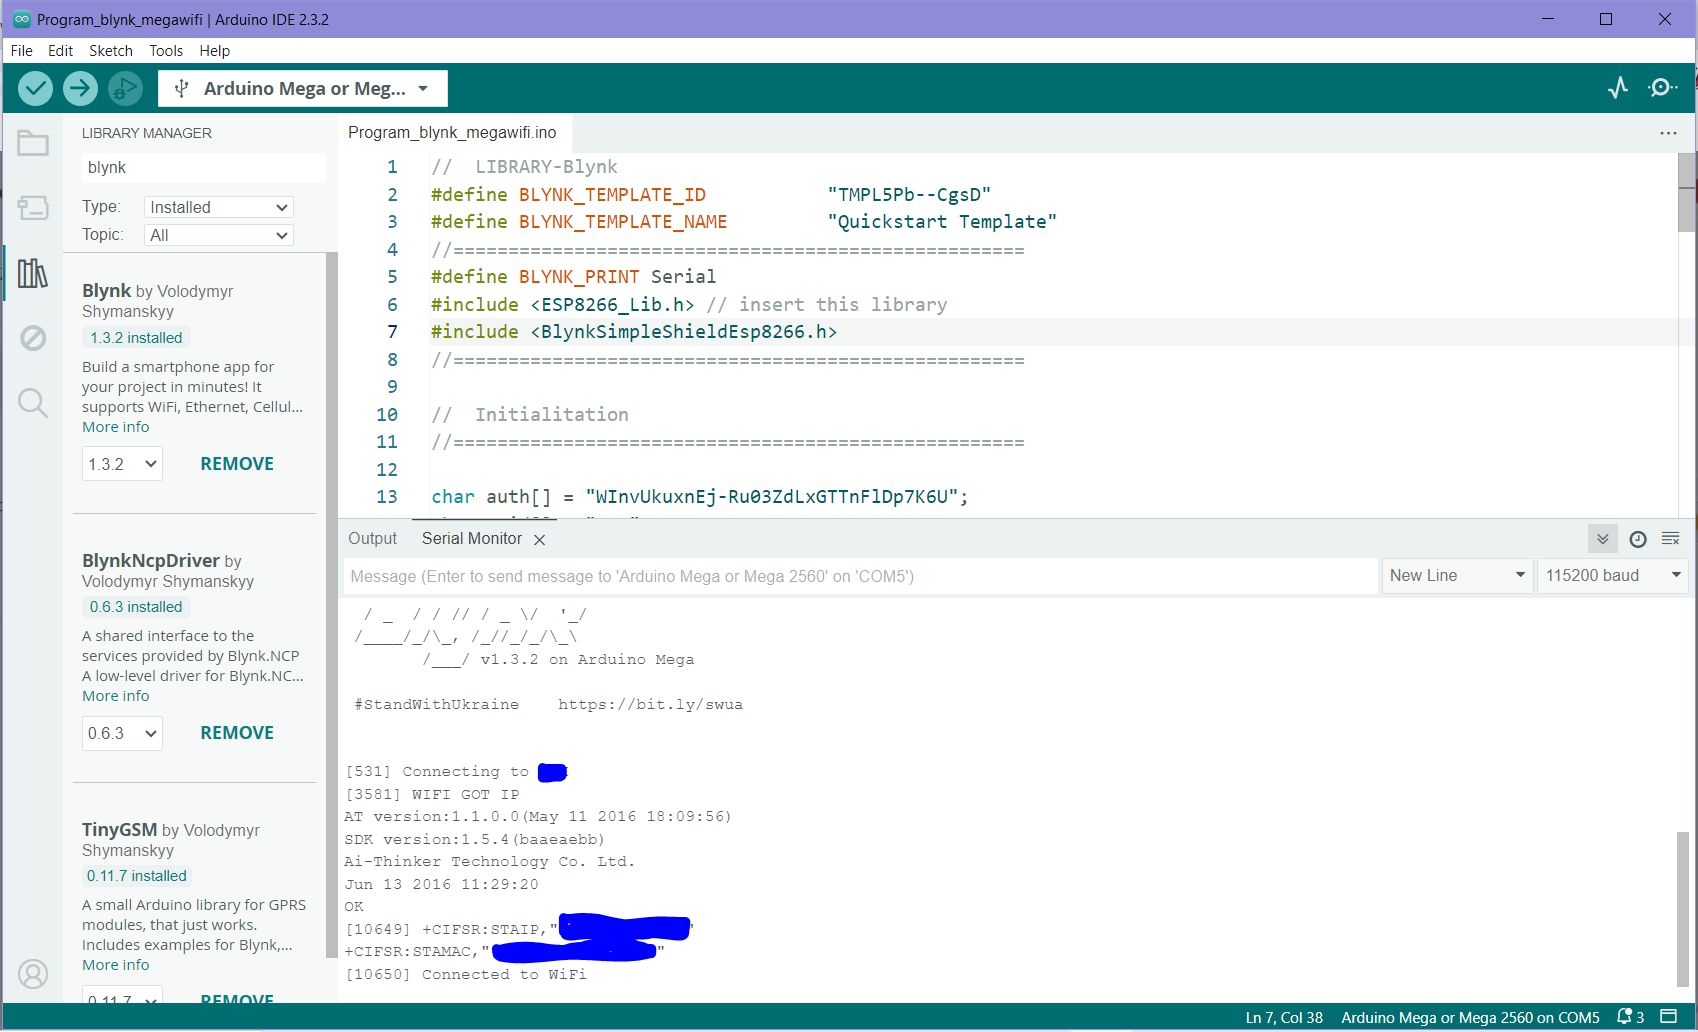Viewport: 1698px width, 1032px height.
Task: Switch to the Output tab
Action: (x=373, y=539)
